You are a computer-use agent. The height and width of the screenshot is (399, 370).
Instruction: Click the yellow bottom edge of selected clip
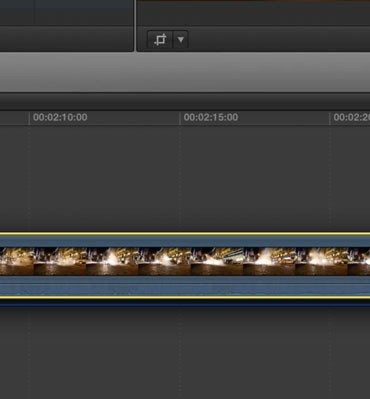185,297
